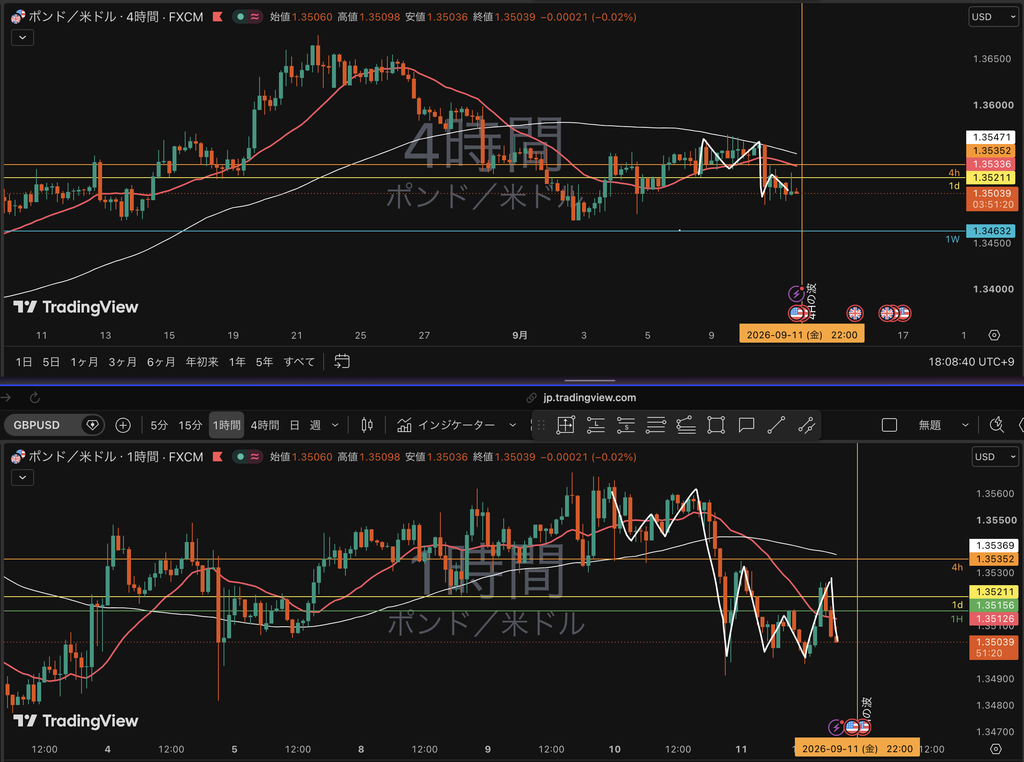1024x762 pixels.
Task: Select the rectangle shape drawing tool
Action: click(x=716, y=426)
